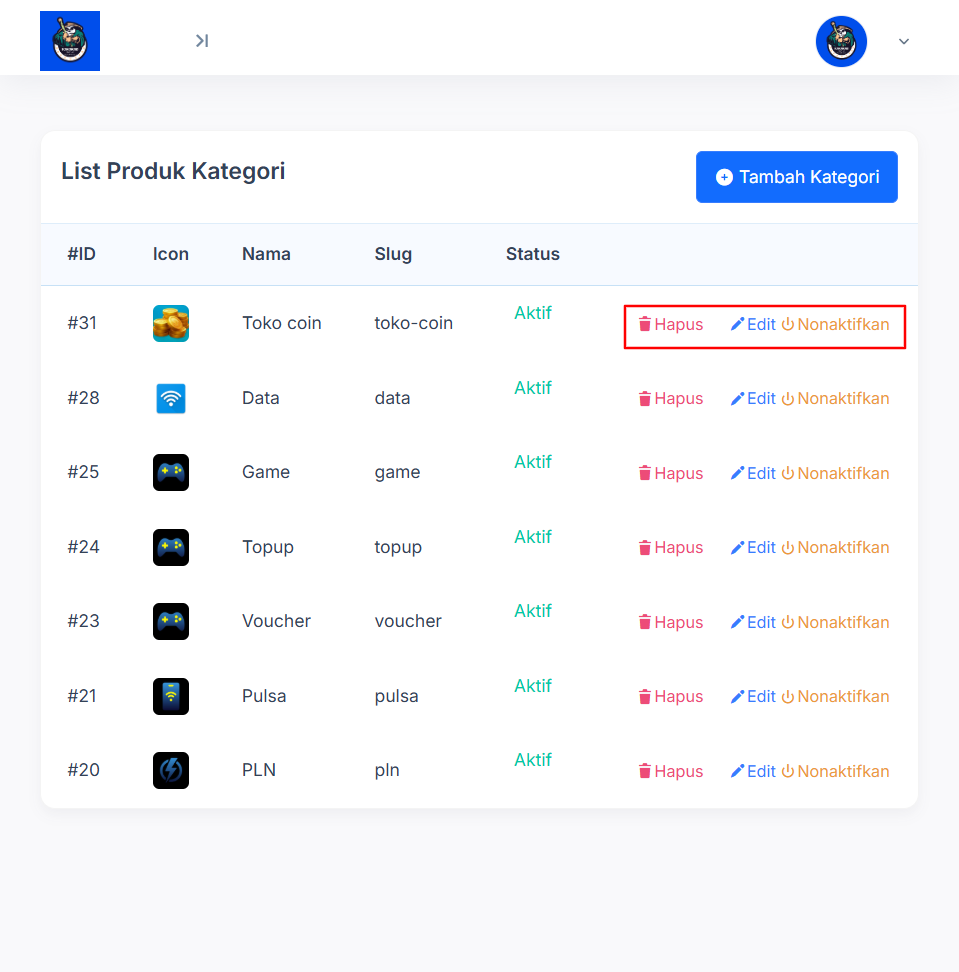Screen dimensions: 959x972
Task: Click the #ID column header
Action: tap(81, 254)
